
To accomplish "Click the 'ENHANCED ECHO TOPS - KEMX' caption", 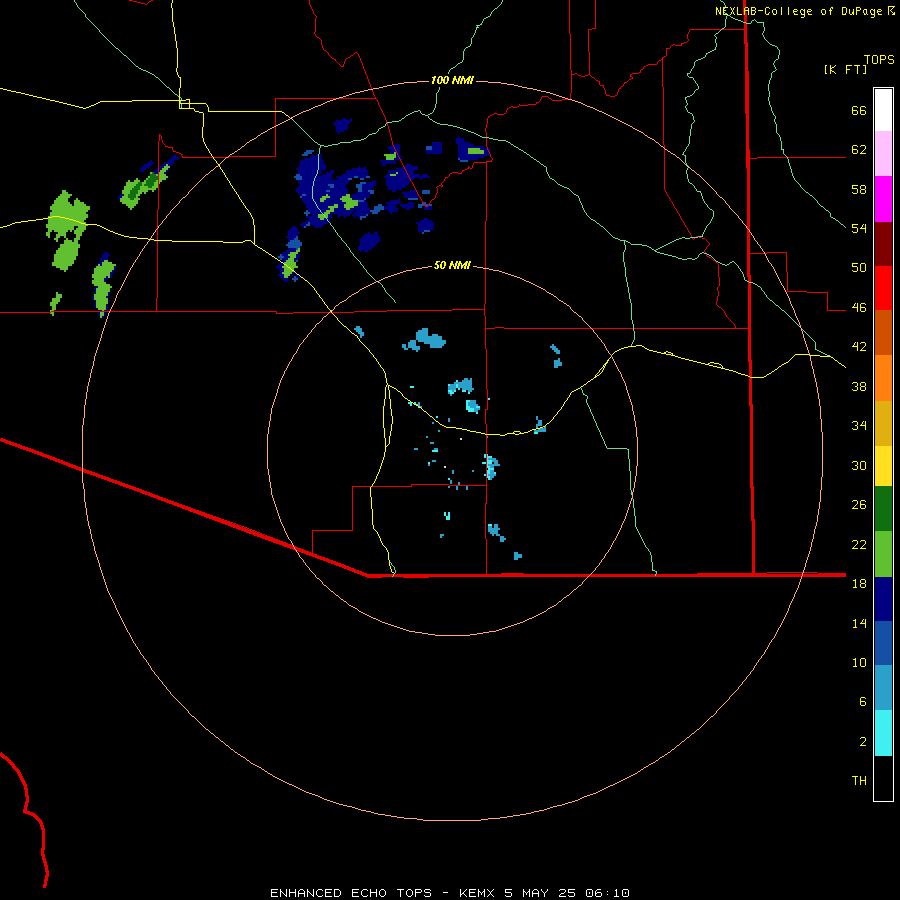I will pos(382,893).
